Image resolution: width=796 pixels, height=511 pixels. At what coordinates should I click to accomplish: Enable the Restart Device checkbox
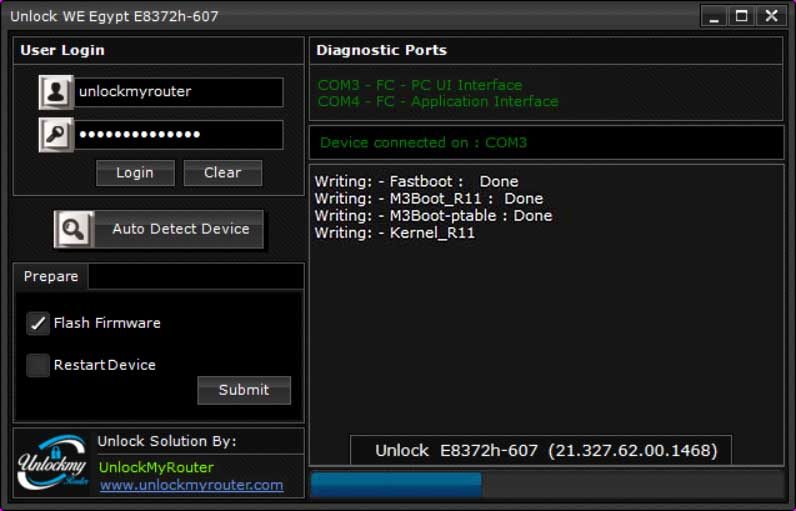pos(38,365)
